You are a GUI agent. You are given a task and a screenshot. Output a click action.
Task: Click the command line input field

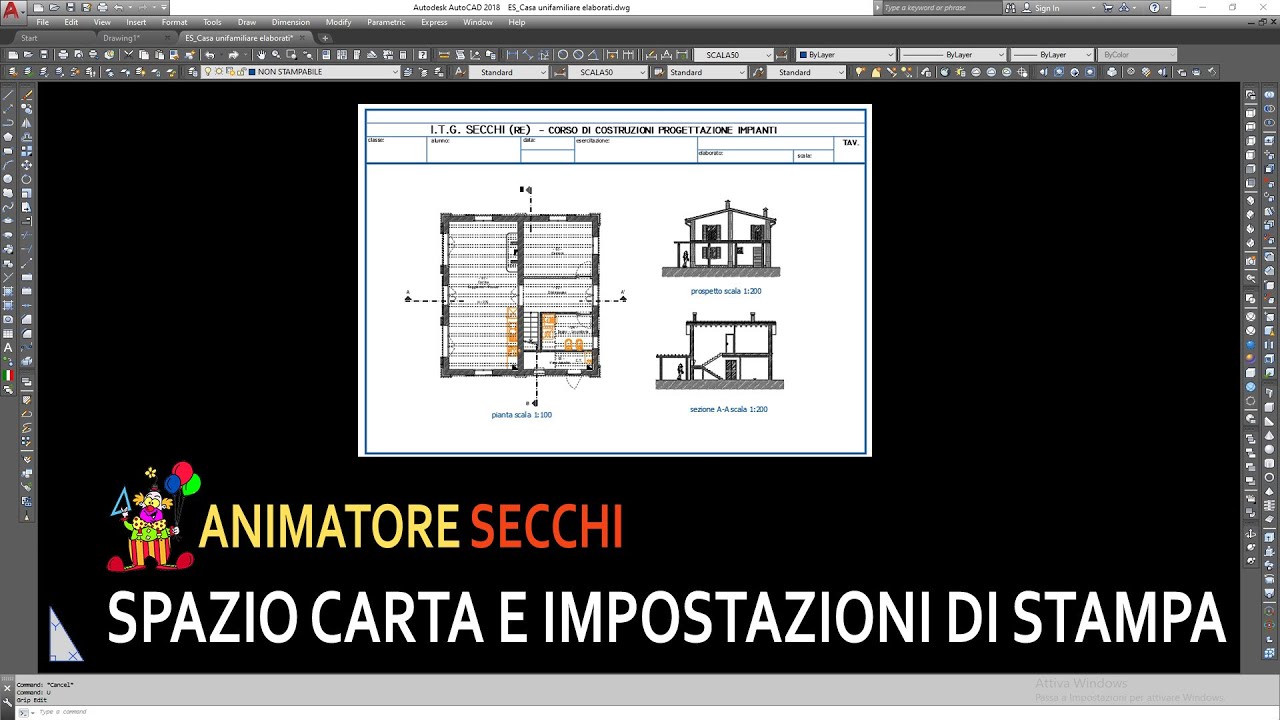[640, 712]
